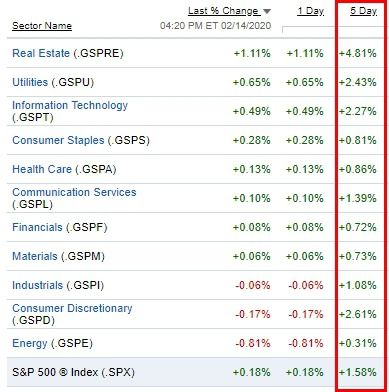Open the Materials sector link
This screenshot has width=389, height=392.
tap(35, 256)
